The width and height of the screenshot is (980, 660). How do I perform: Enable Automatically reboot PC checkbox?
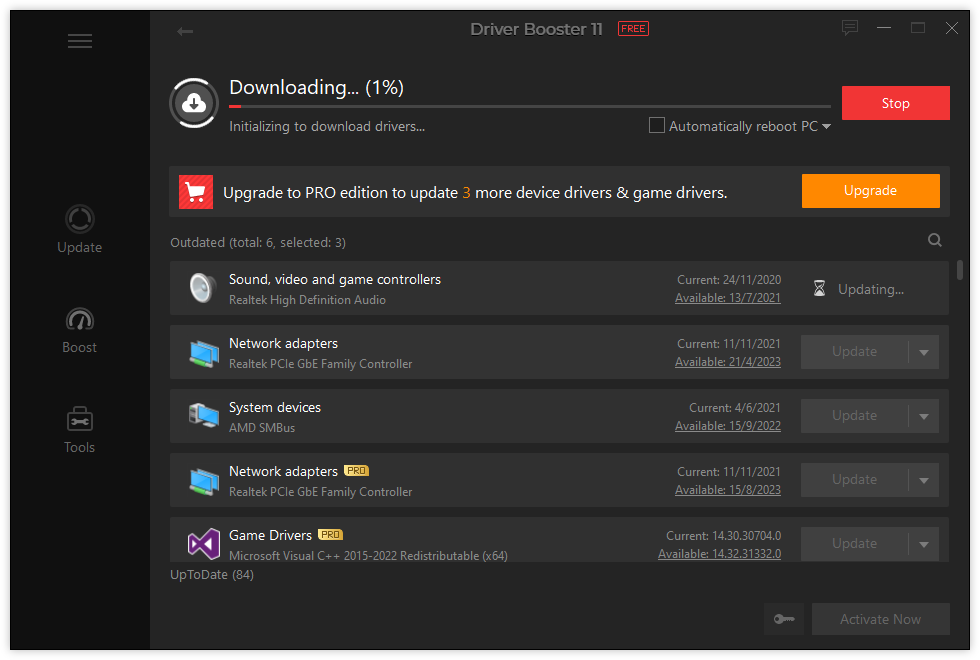pos(656,126)
